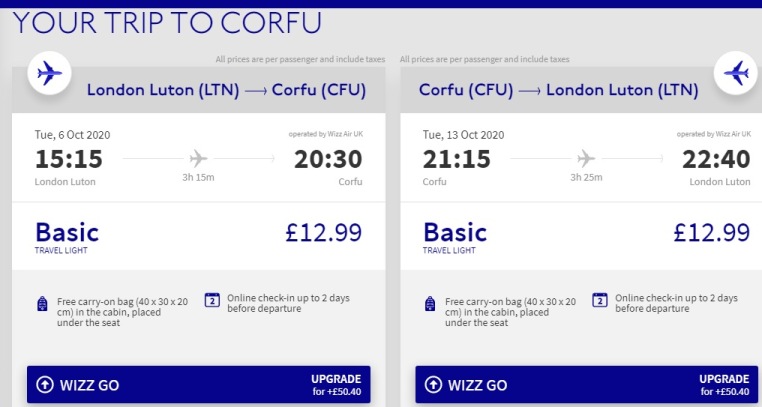Click Corfu to London Luton route header

tap(558, 90)
